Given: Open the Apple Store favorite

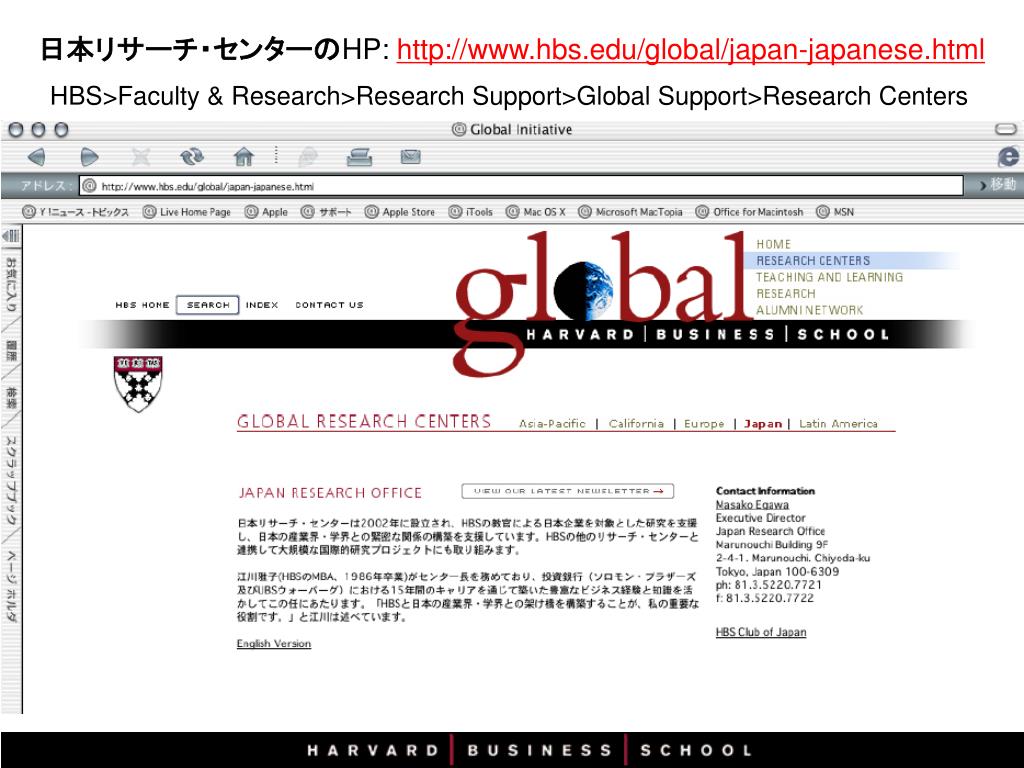Looking at the screenshot, I should pyautogui.click(x=400, y=212).
